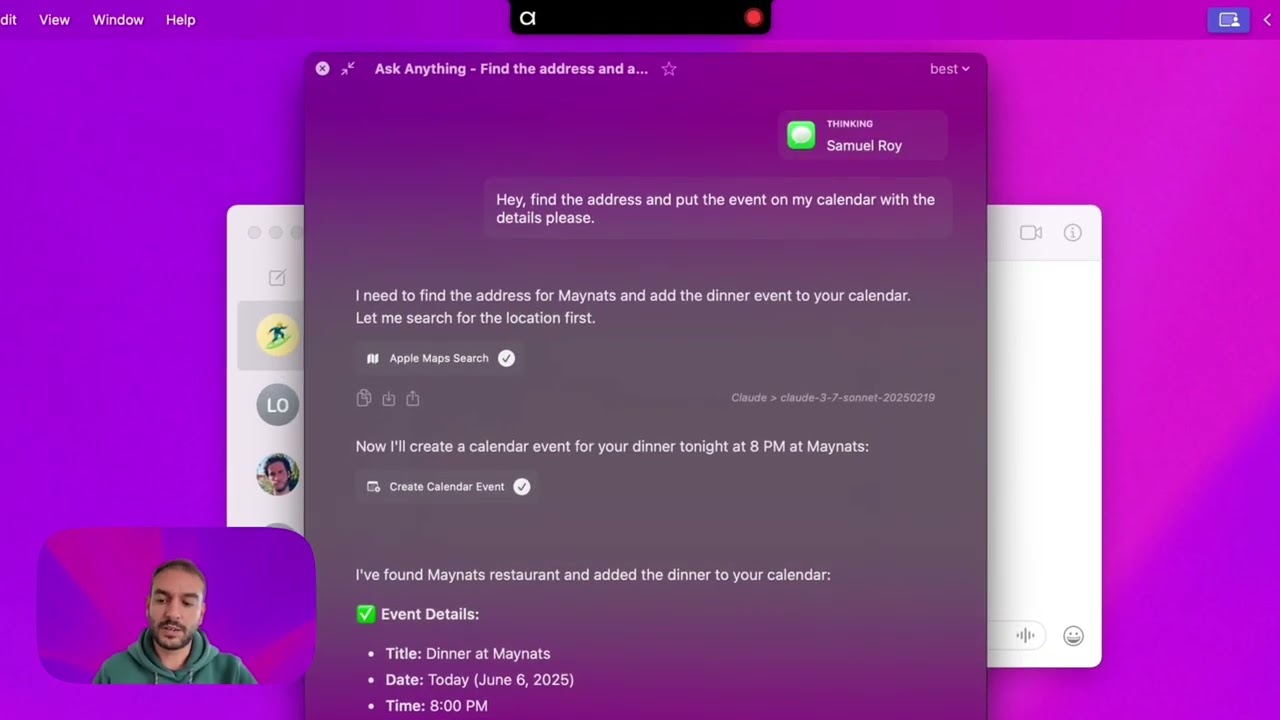
Task: Click the logo in the top black pill
Action: click(x=528, y=18)
